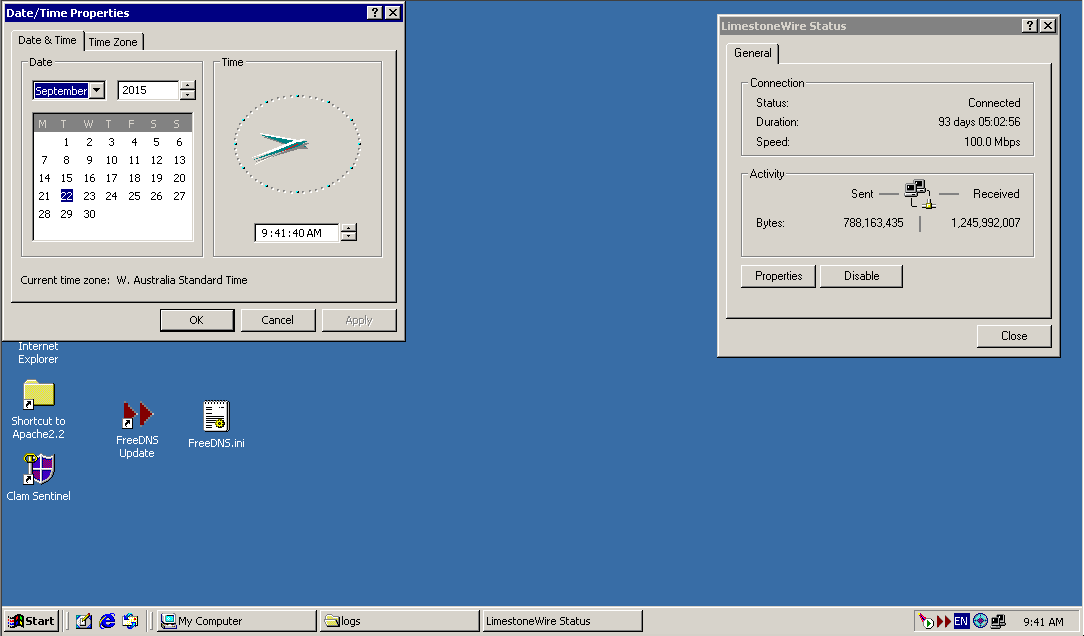Click the tray clock showing 9:41 AM
Screen dimensions: 1084x636
pos(1043,621)
